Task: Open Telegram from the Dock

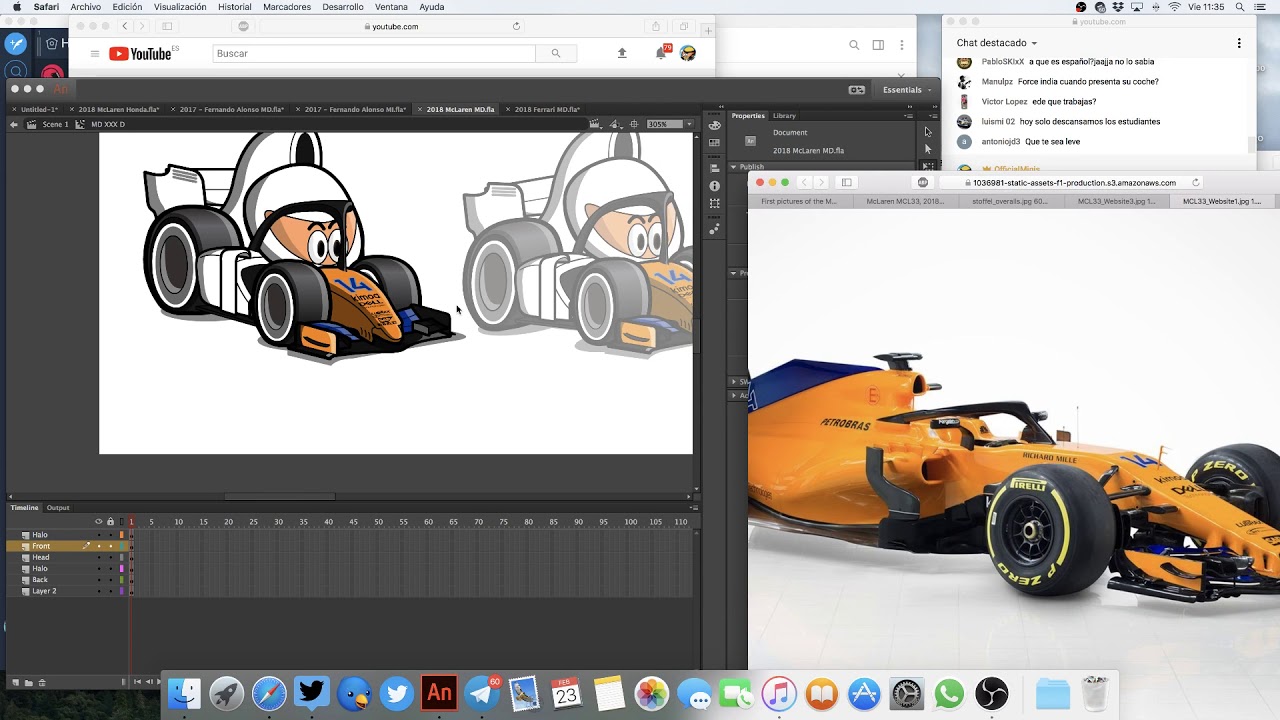Action: 483,693
